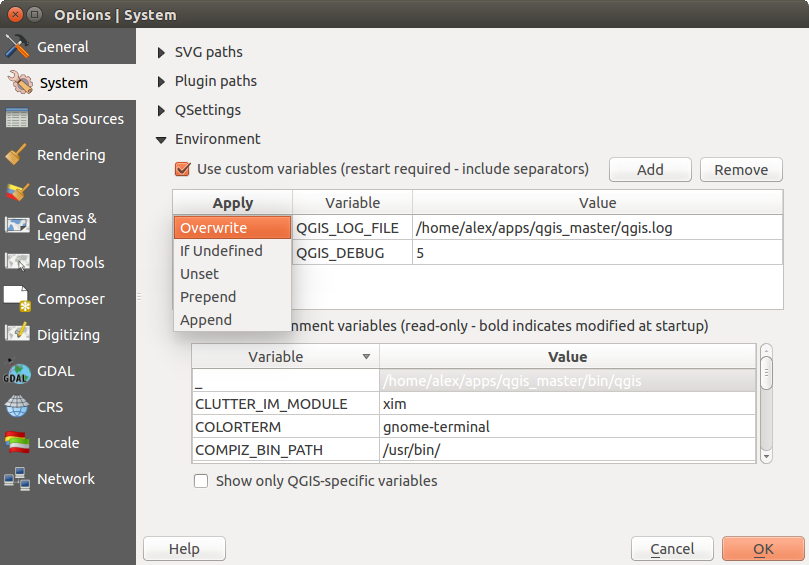Open Network settings icon

17,479
